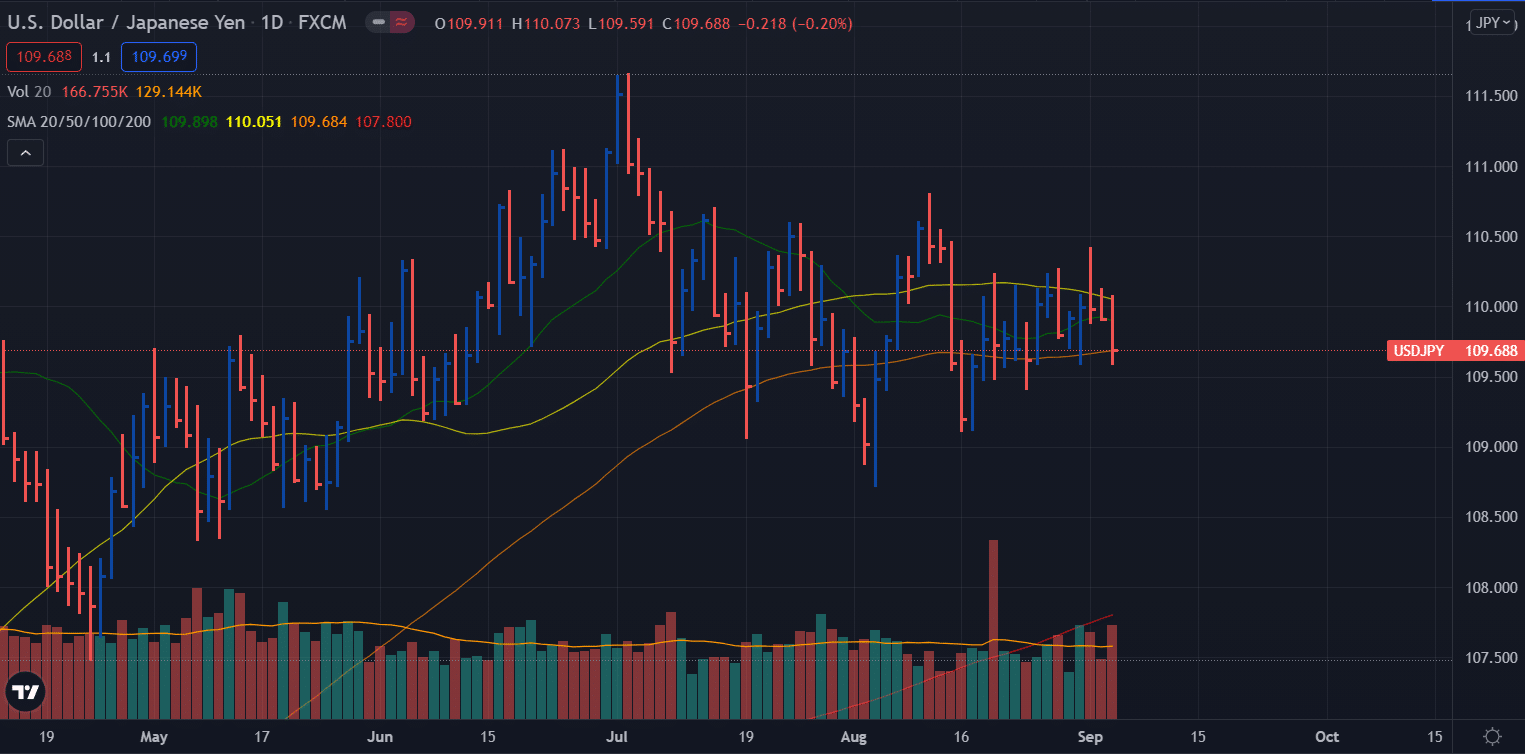Viewport: 1525px width, 754px height.
Task: Click the tallest red volume bar in mid-August
Action: pos(993,629)
